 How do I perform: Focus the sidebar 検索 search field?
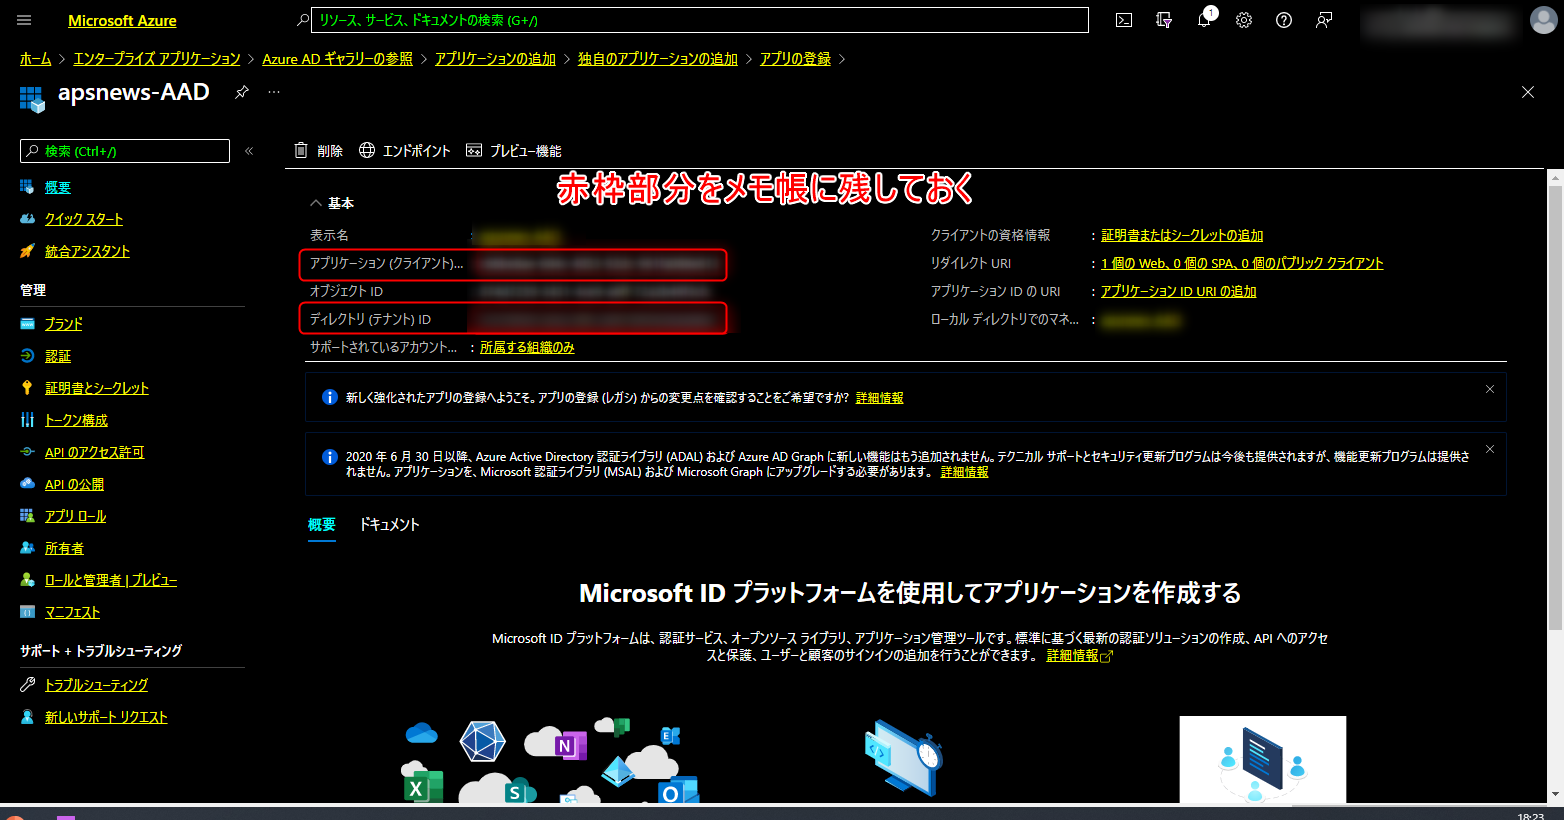click(x=125, y=151)
